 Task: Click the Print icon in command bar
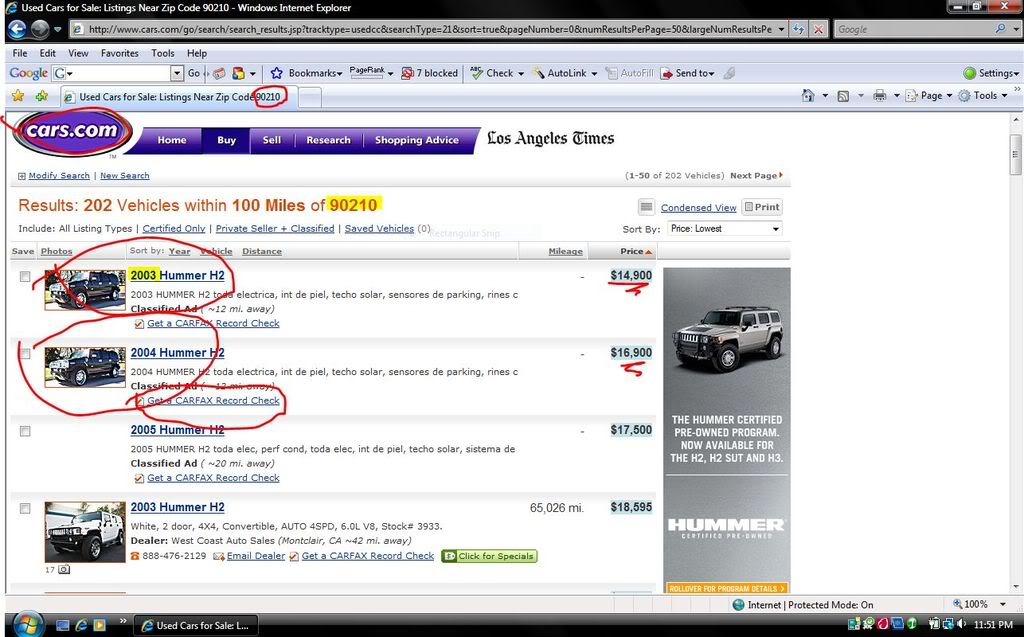pos(880,96)
